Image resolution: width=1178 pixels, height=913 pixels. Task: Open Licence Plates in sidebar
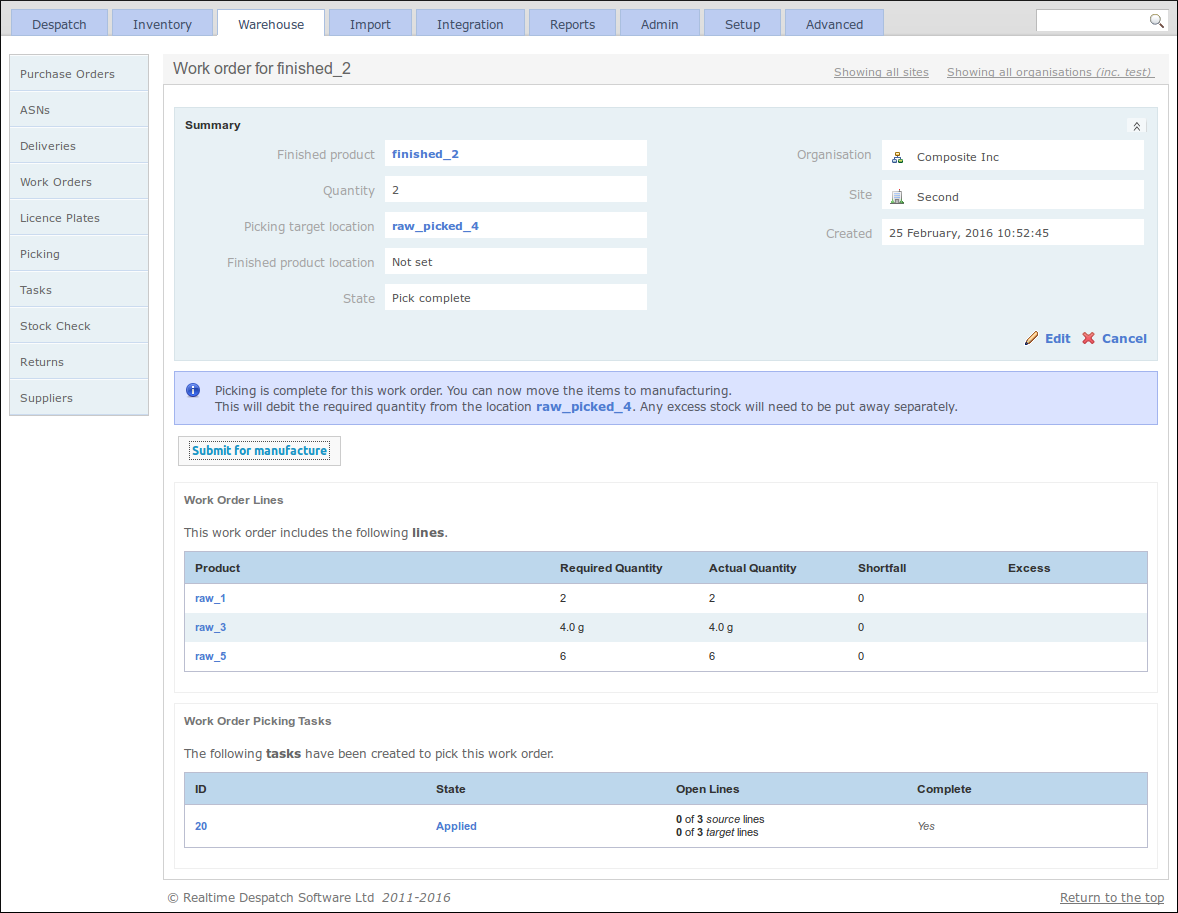pyautogui.click(x=79, y=218)
